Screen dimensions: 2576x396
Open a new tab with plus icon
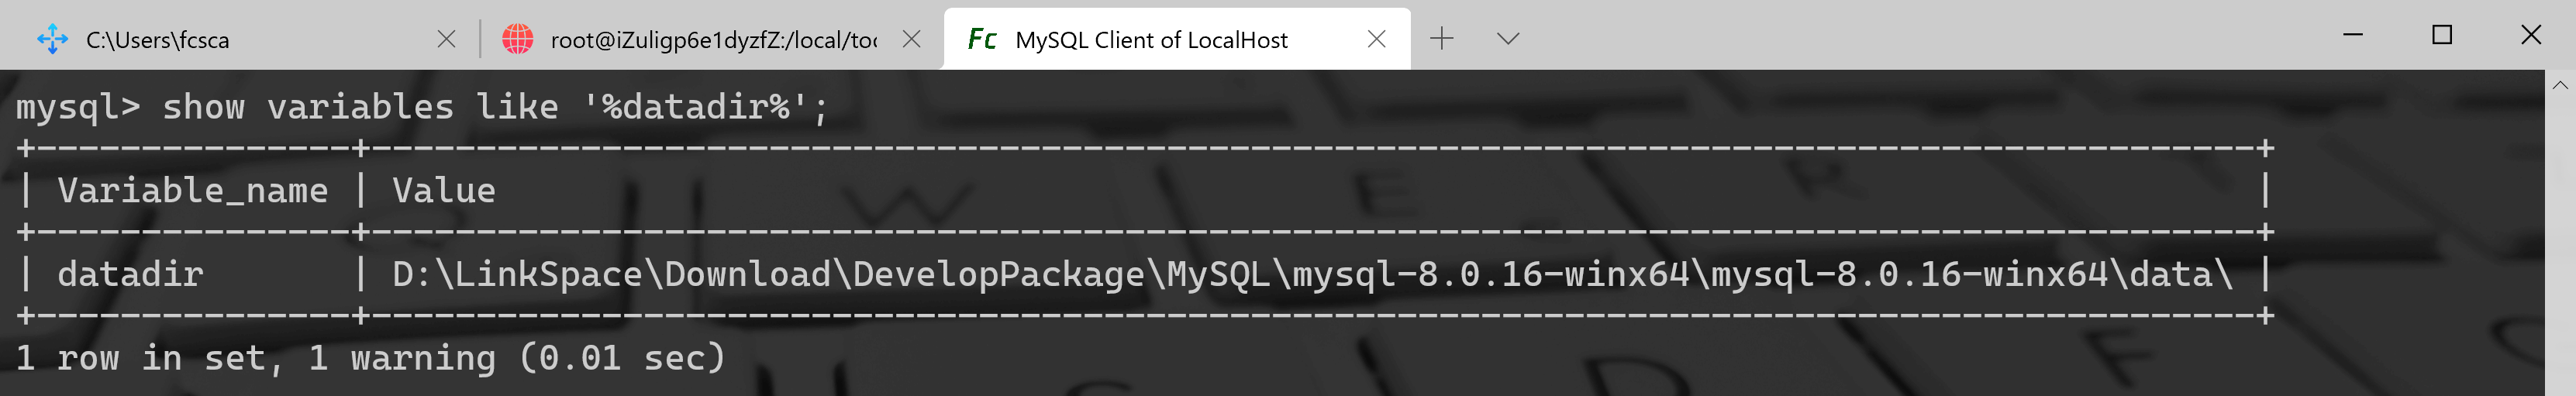[x=1441, y=39]
